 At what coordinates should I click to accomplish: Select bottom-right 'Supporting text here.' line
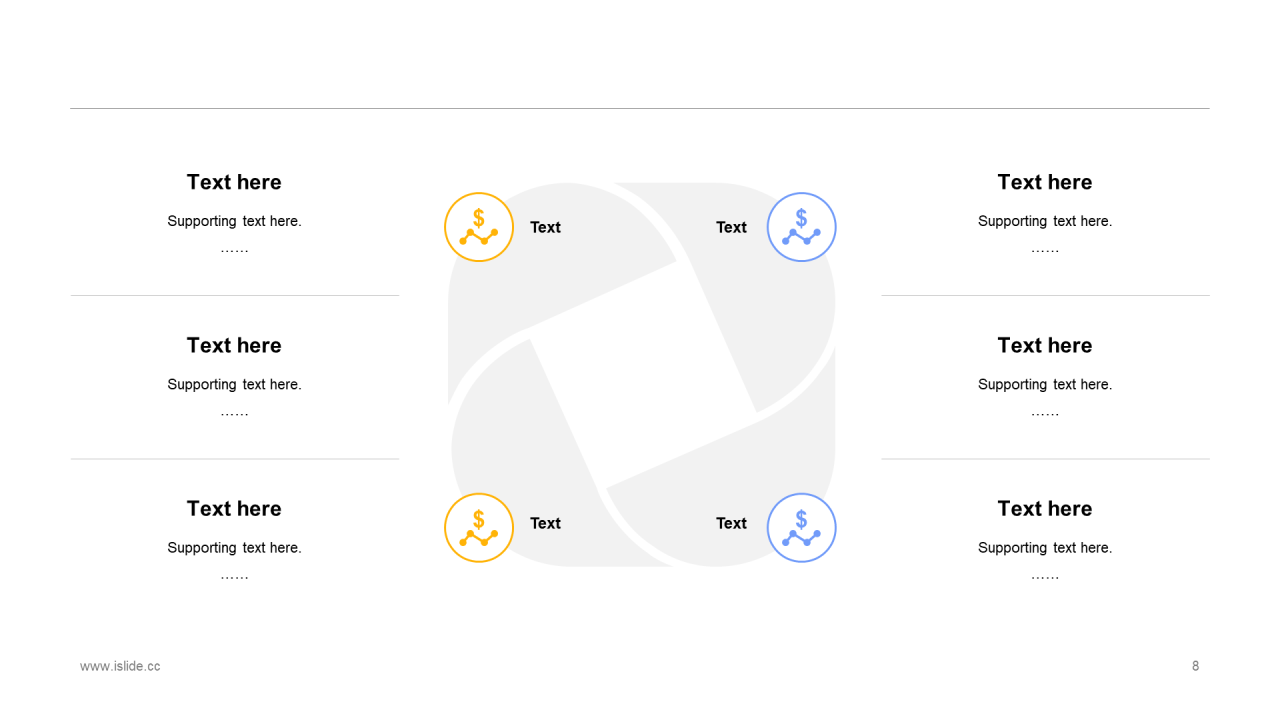1045,547
